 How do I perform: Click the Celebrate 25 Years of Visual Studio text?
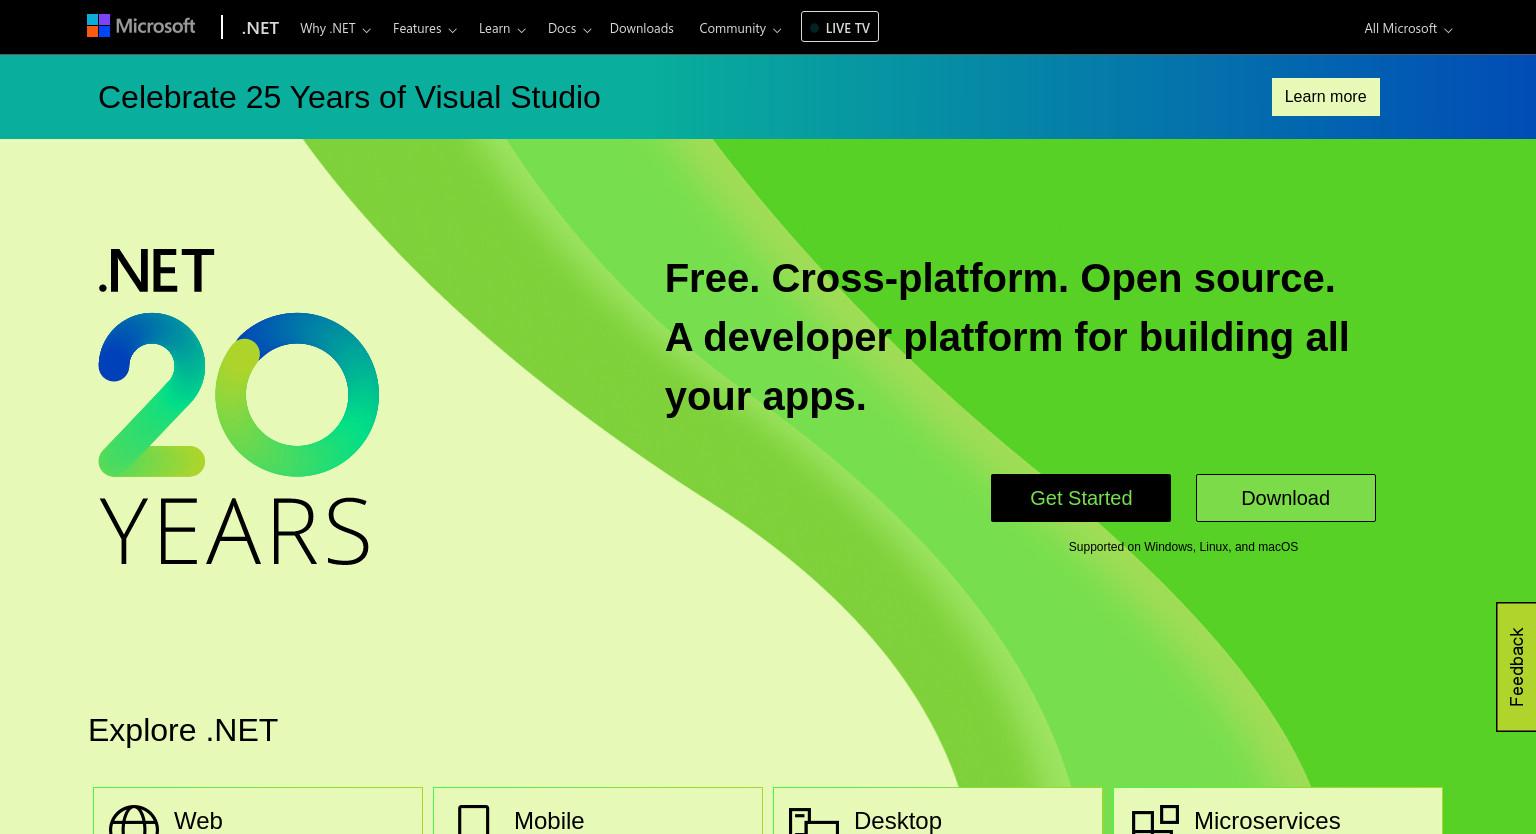(x=349, y=97)
